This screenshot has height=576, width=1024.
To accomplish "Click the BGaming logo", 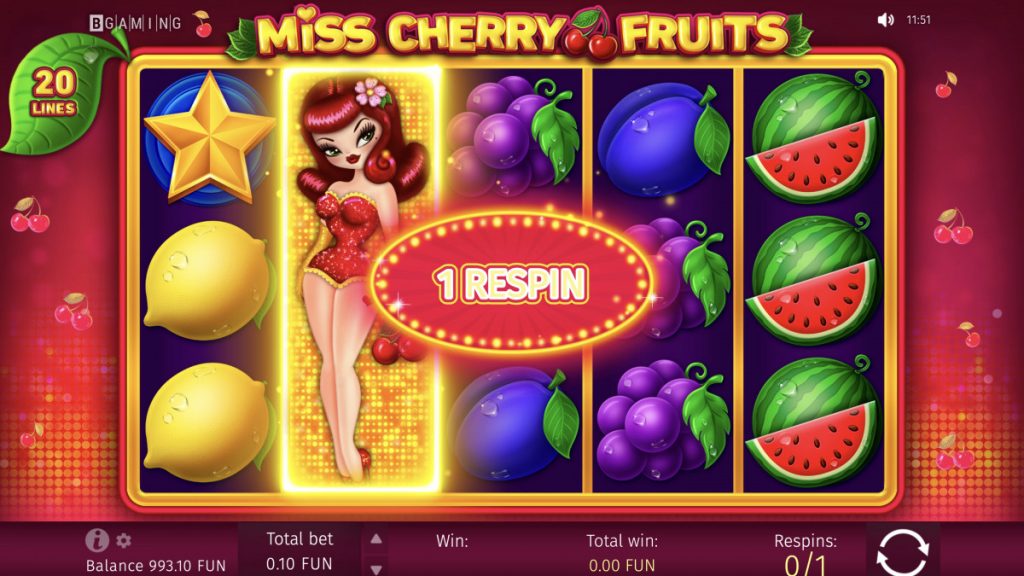I will (135, 24).
